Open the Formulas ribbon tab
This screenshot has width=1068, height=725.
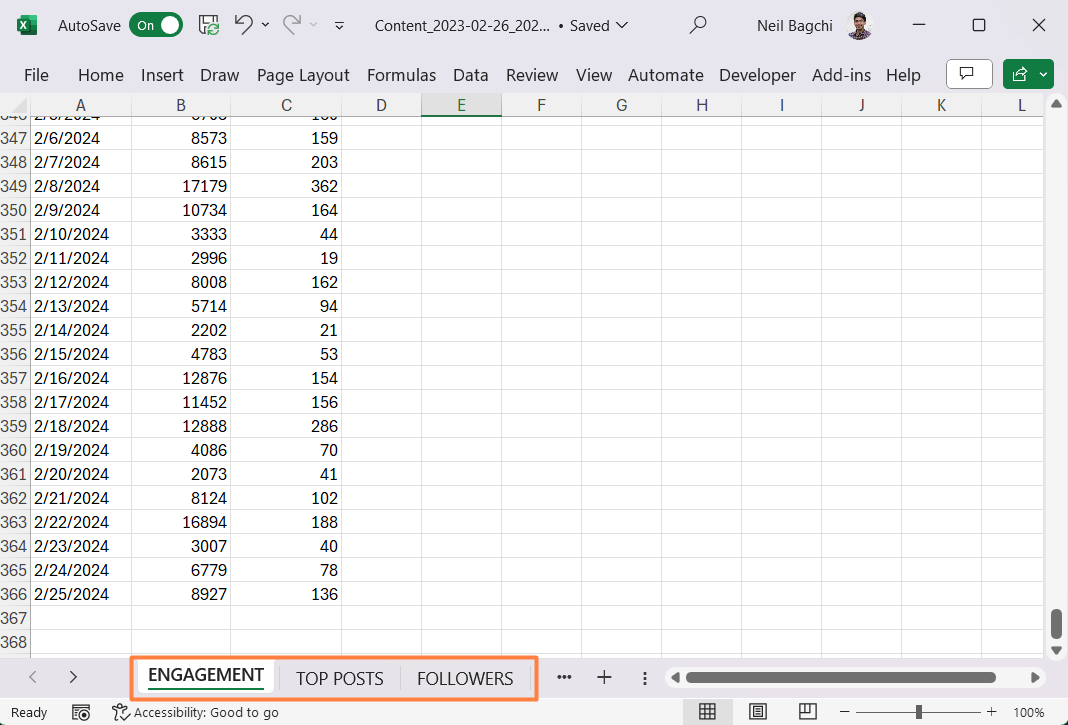coord(401,74)
